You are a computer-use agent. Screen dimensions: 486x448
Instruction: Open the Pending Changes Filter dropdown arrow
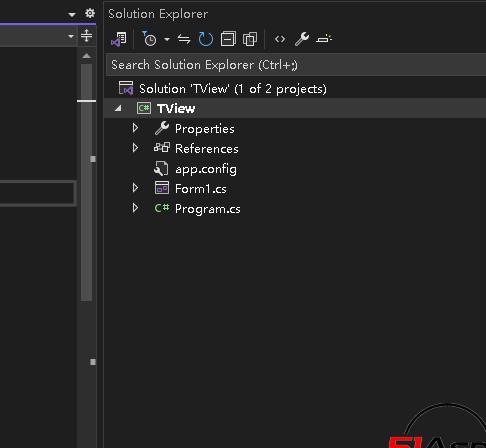167,39
